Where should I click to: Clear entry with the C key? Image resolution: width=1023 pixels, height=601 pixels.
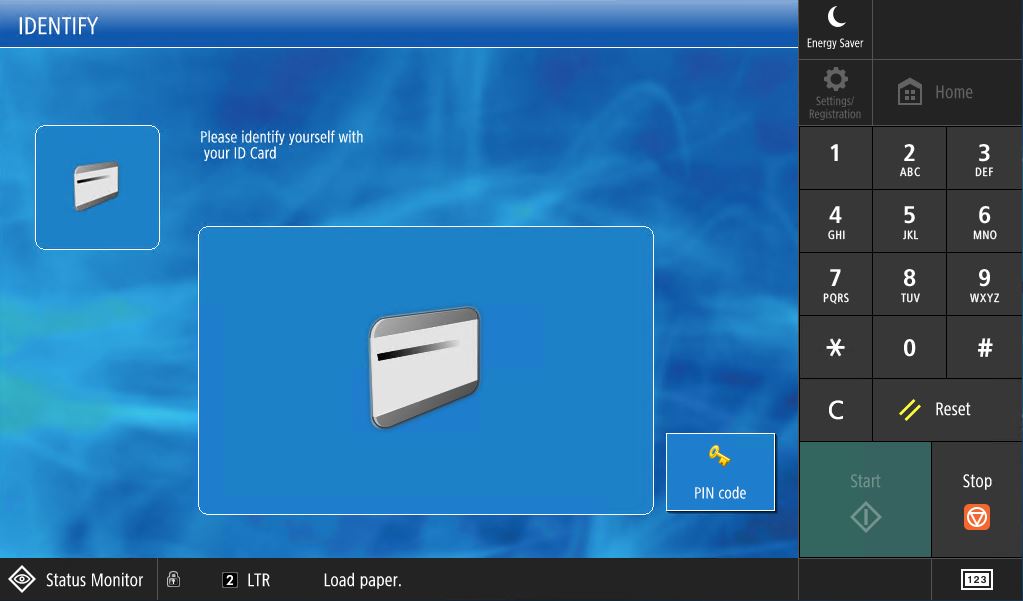tap(835, 410)
